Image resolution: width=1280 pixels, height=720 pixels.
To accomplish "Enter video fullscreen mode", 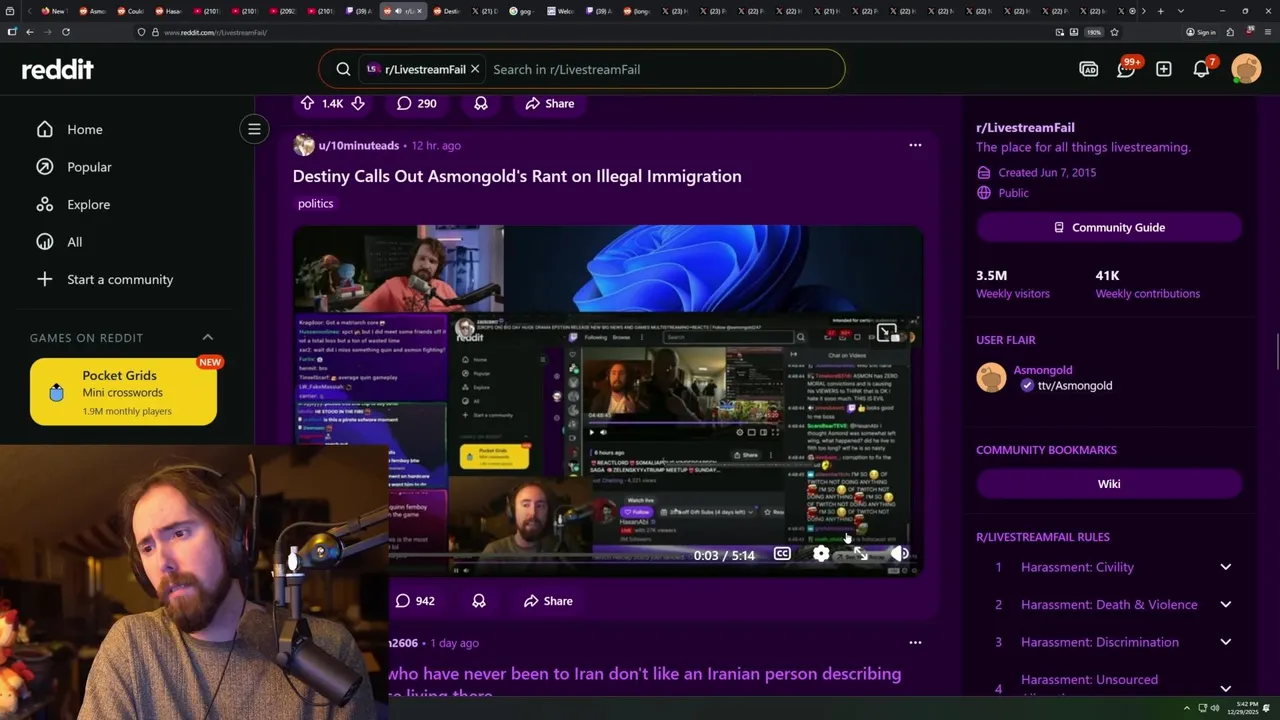I will coord(861,554).
